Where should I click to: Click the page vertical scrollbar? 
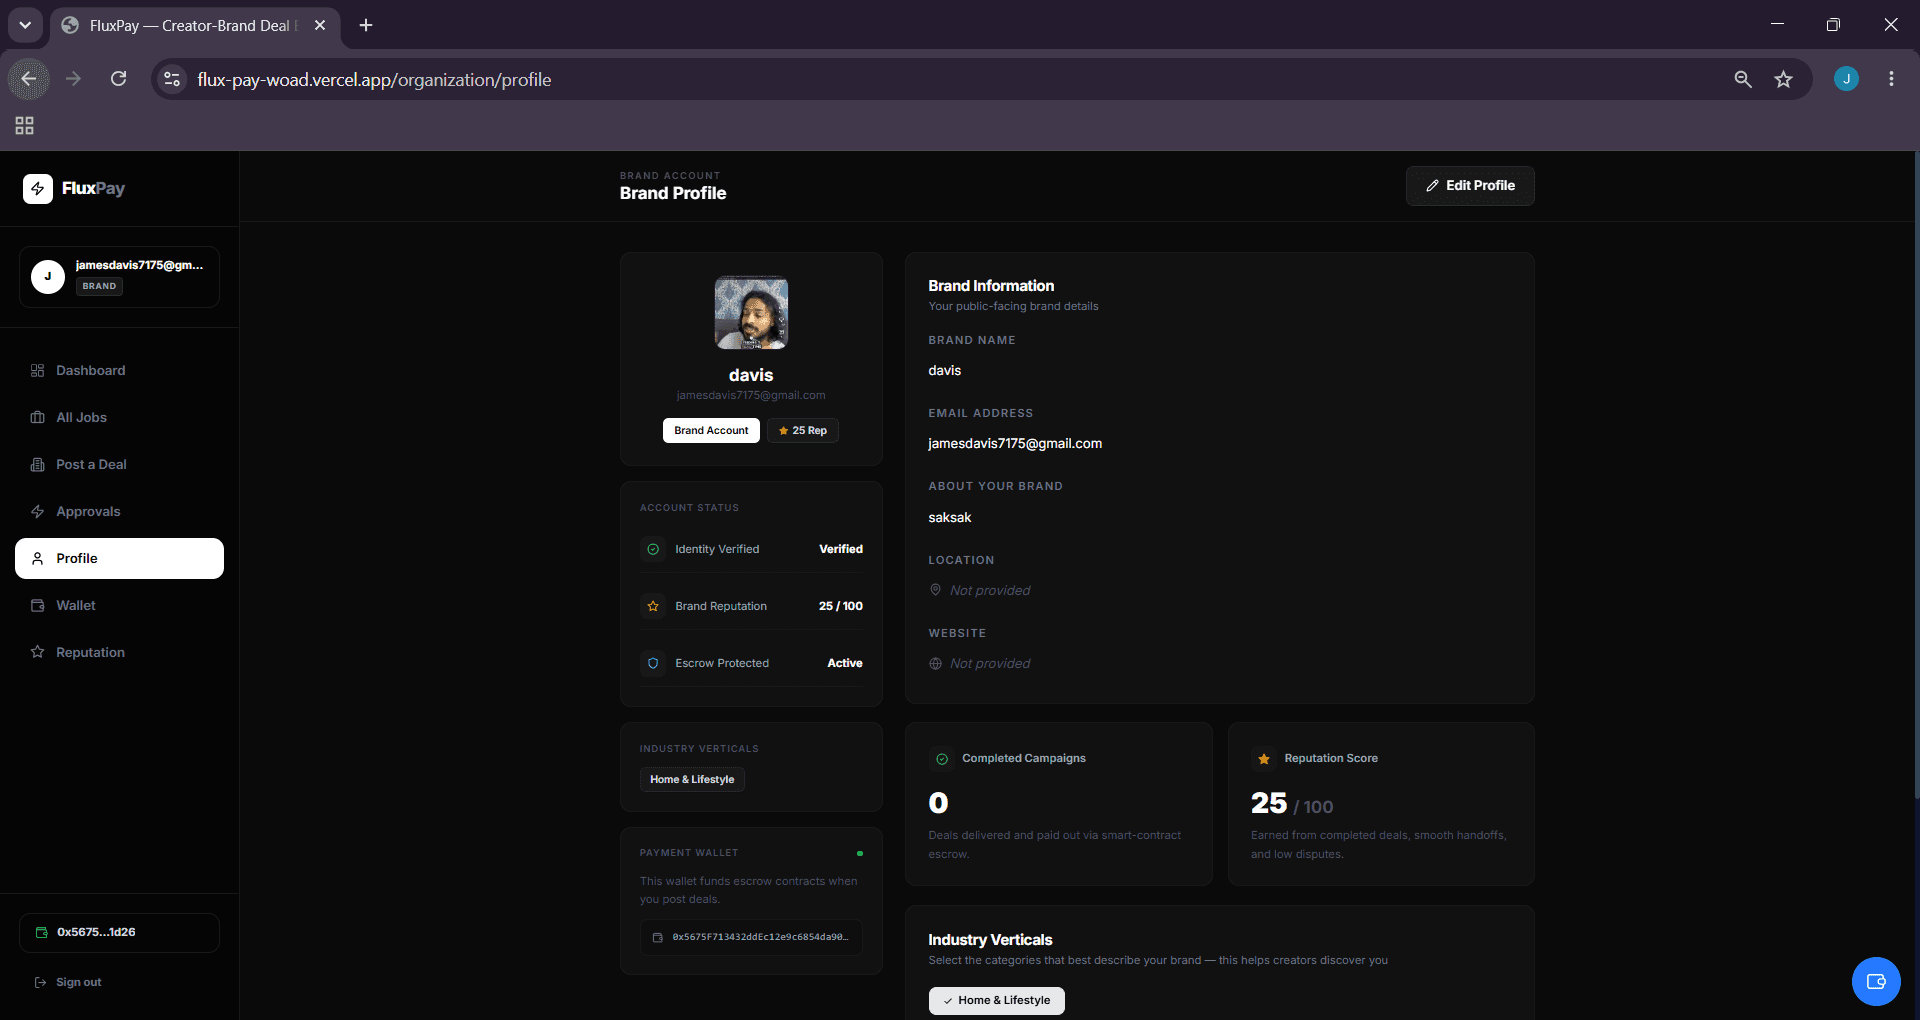tap(1916, 475)
